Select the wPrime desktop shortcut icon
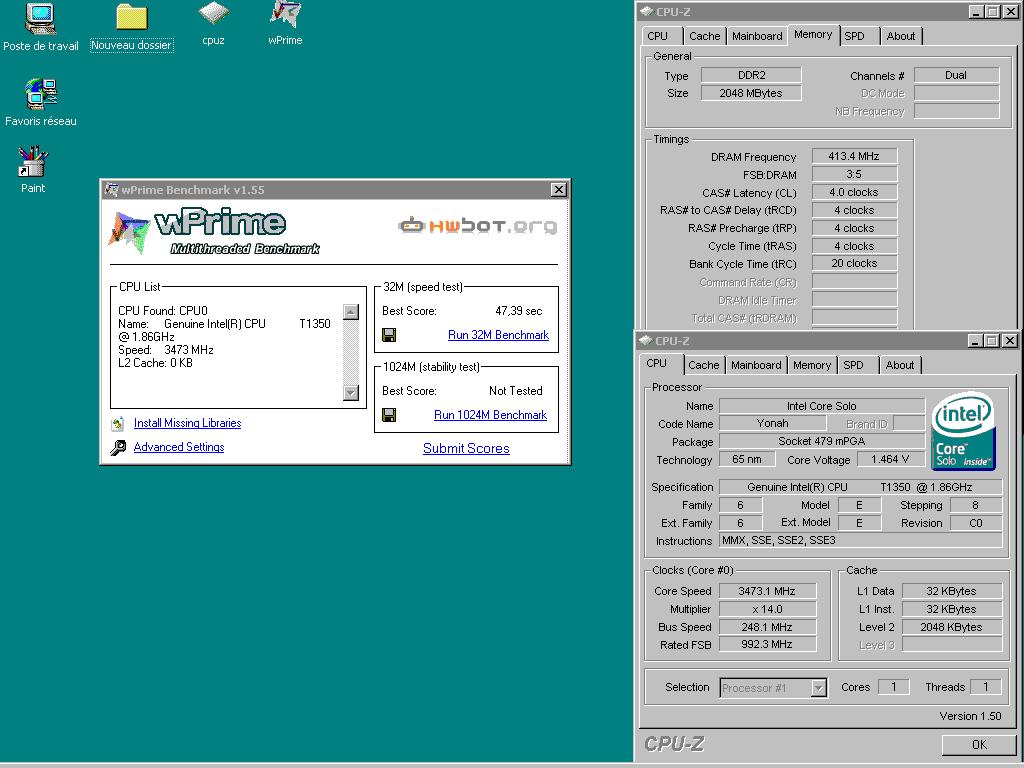This screenshot has height=768, width=1024. [285, 15]
